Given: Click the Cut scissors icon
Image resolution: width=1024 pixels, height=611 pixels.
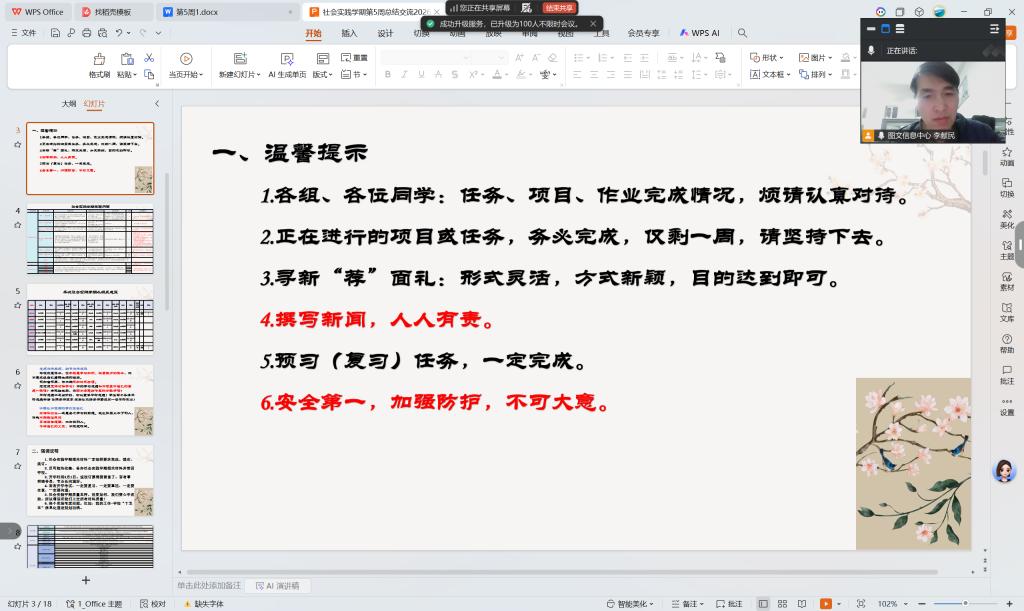Looking at the screenshot, I should coord(149,58).
